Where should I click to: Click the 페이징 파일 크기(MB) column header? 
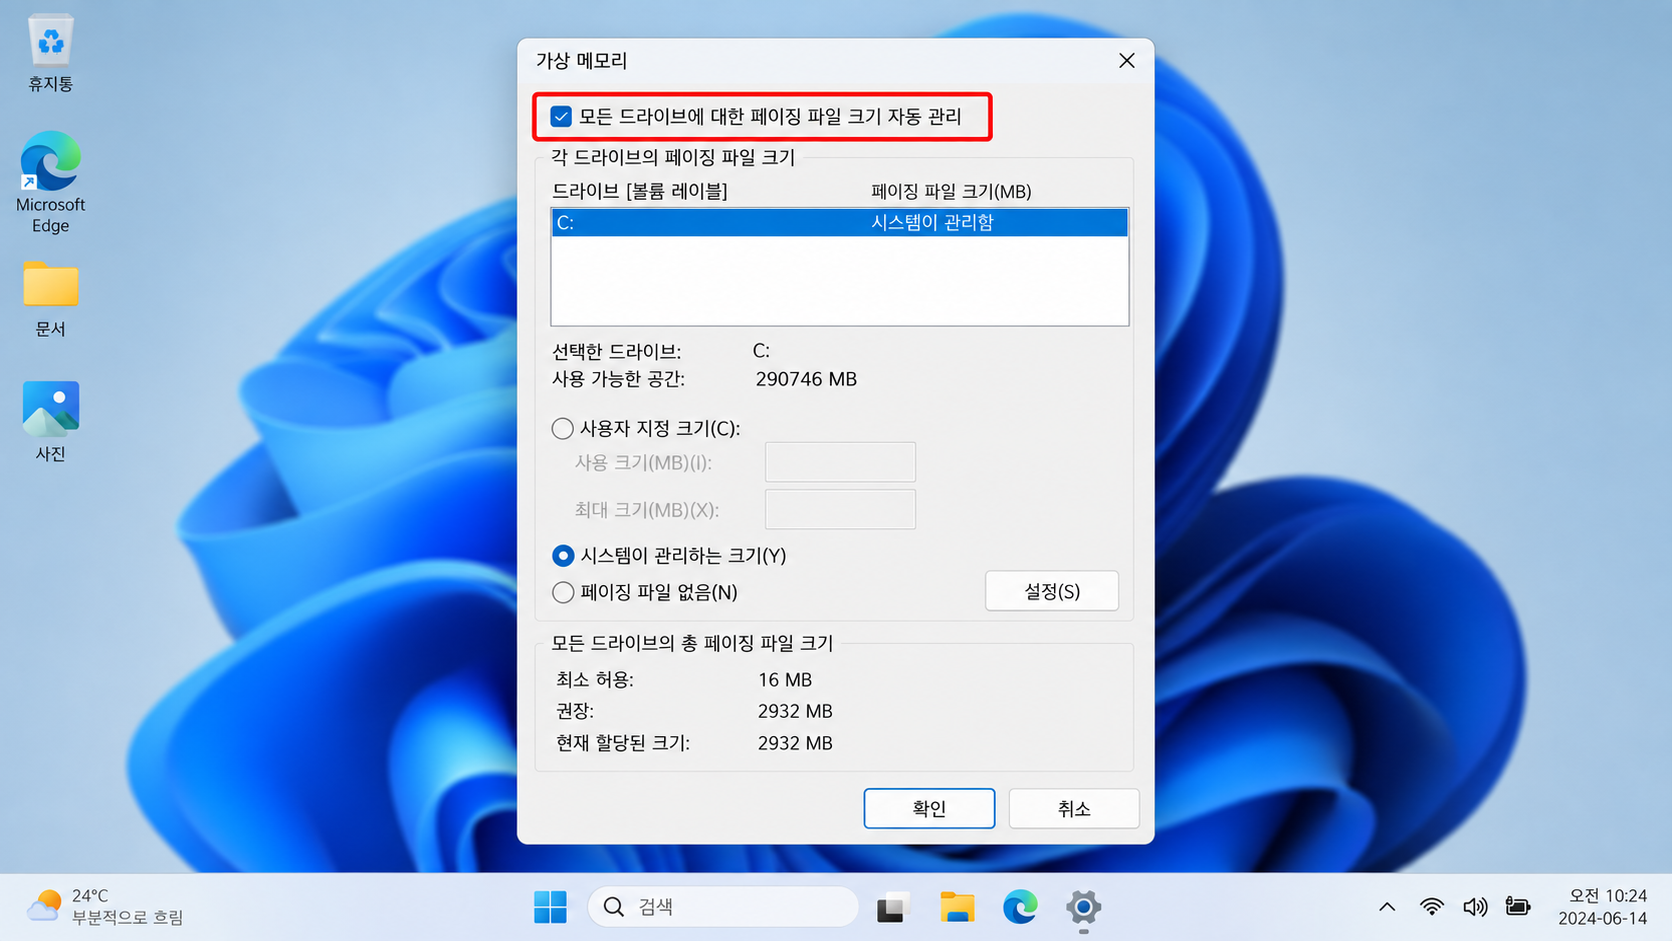[951, 191]
